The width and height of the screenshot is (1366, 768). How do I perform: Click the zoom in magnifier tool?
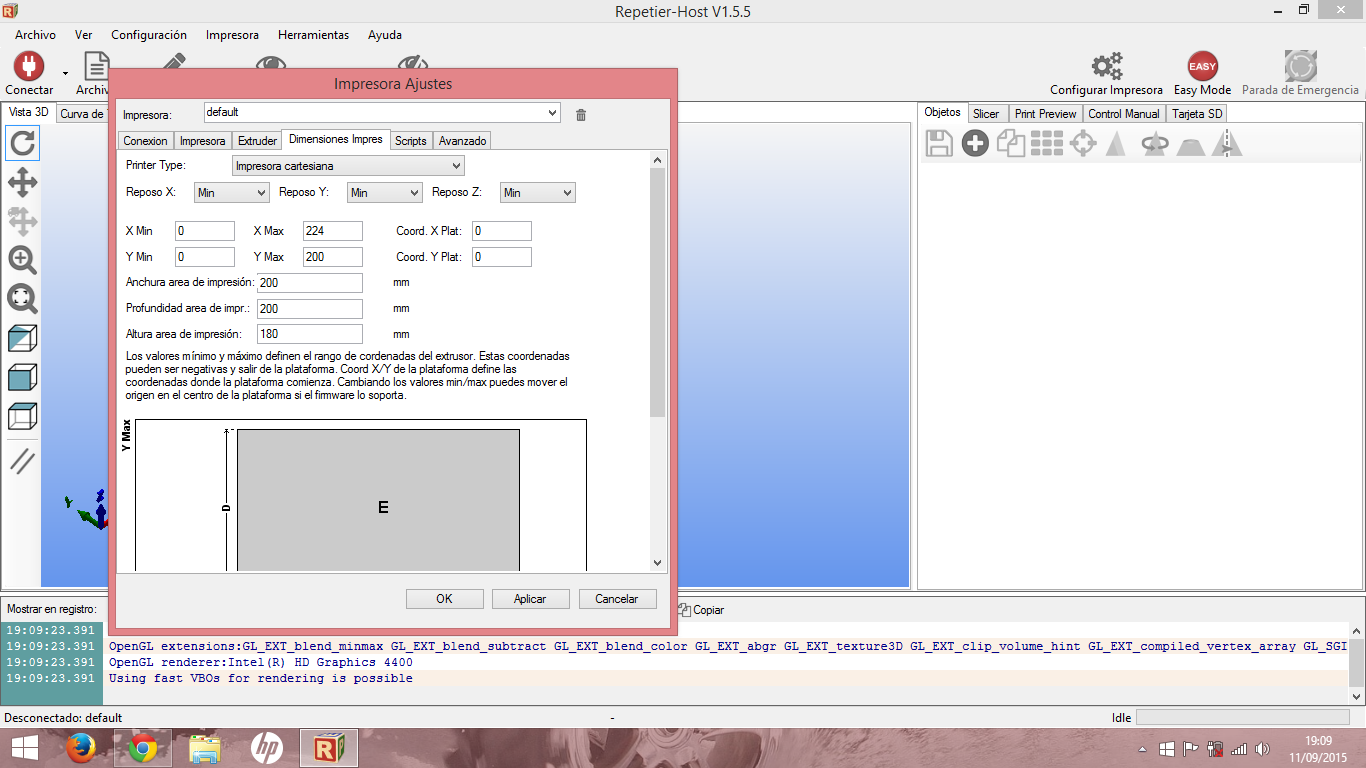pyautogui.click(x=22, y=261)
